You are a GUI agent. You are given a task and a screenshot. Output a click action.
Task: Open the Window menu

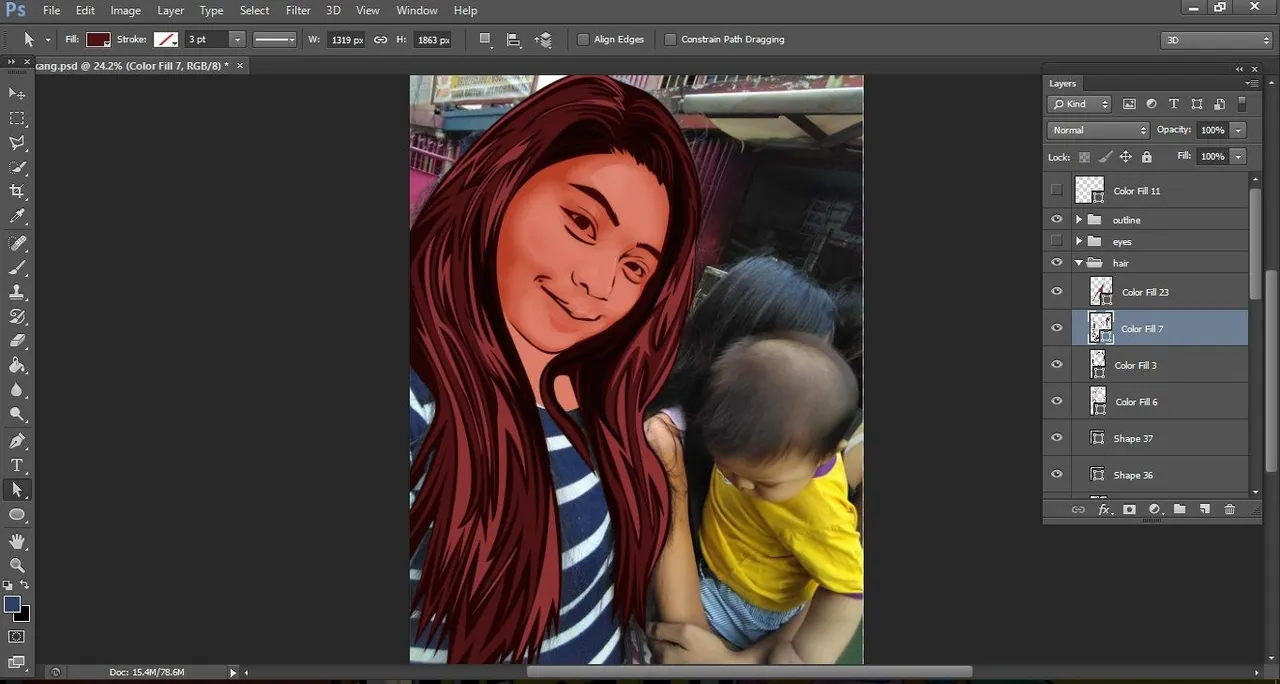click(417, 10)
